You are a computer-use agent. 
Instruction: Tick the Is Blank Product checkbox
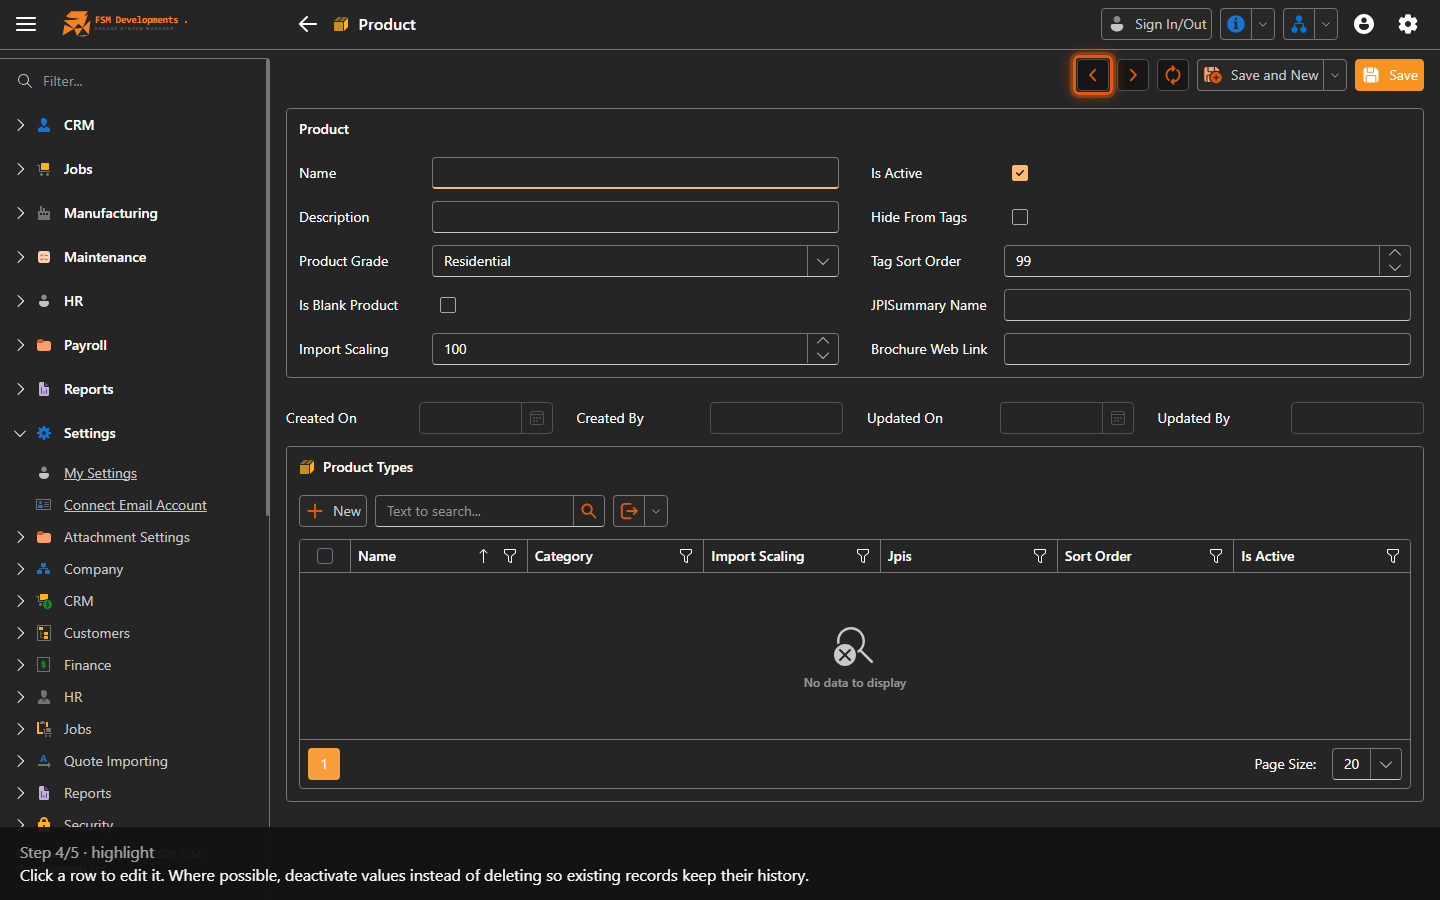448,305
